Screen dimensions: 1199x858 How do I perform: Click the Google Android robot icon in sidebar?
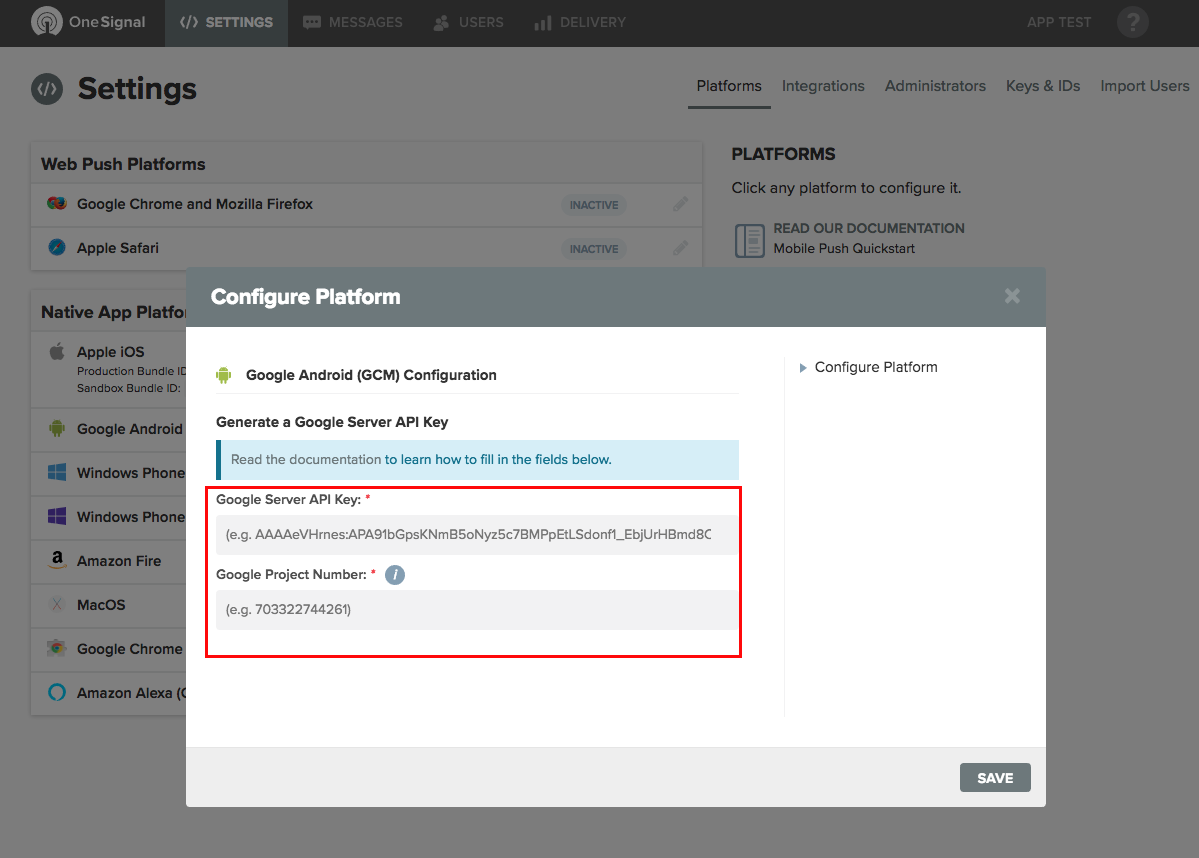coord(57,428)
